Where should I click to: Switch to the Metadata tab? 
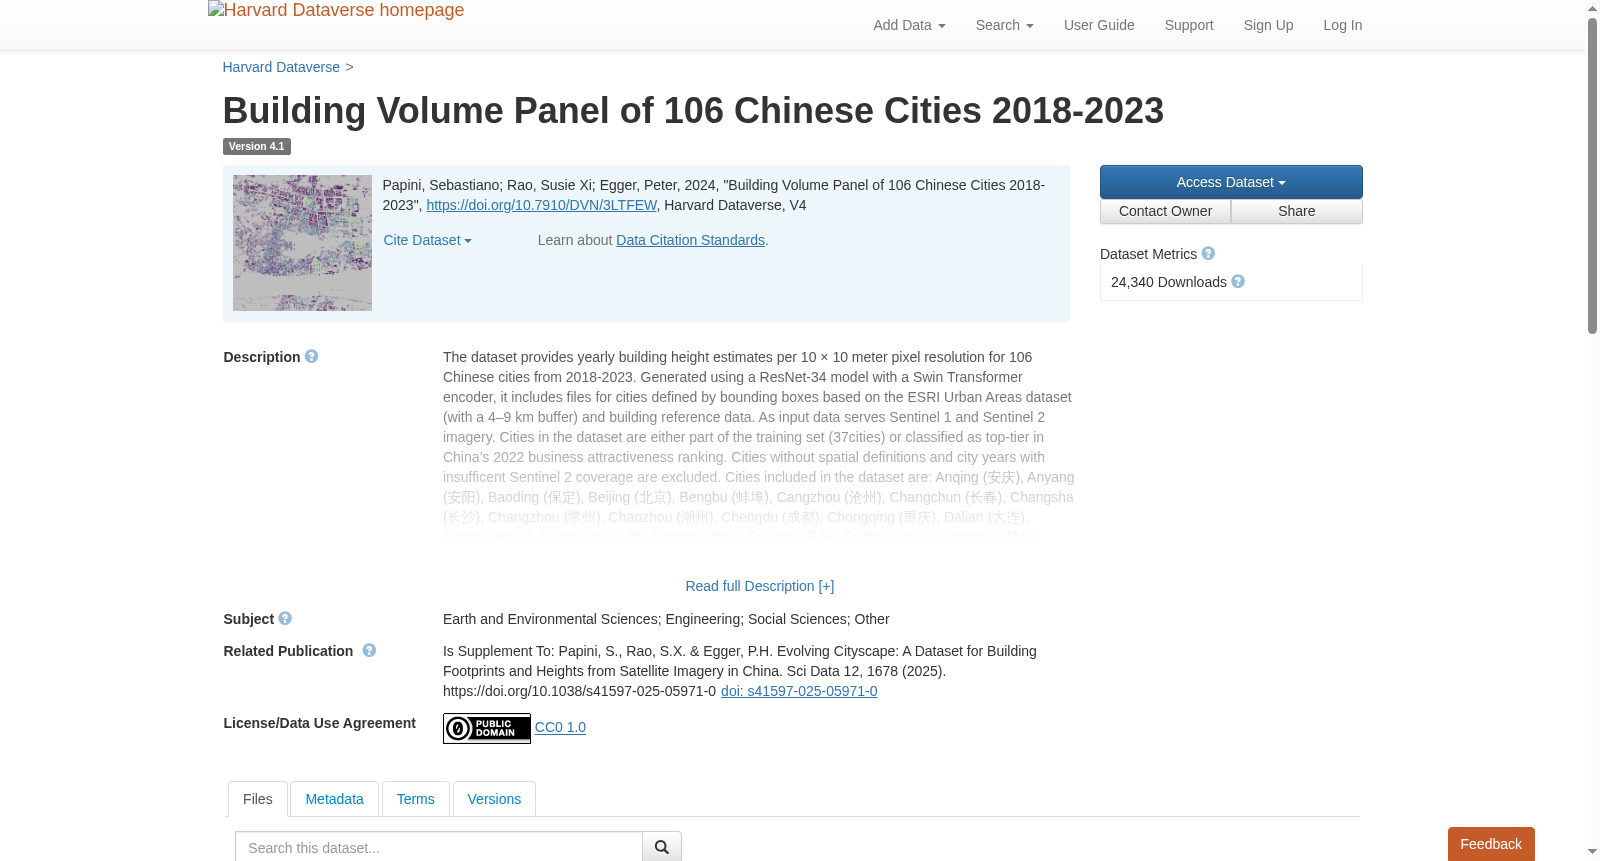(x=334, y=799)
